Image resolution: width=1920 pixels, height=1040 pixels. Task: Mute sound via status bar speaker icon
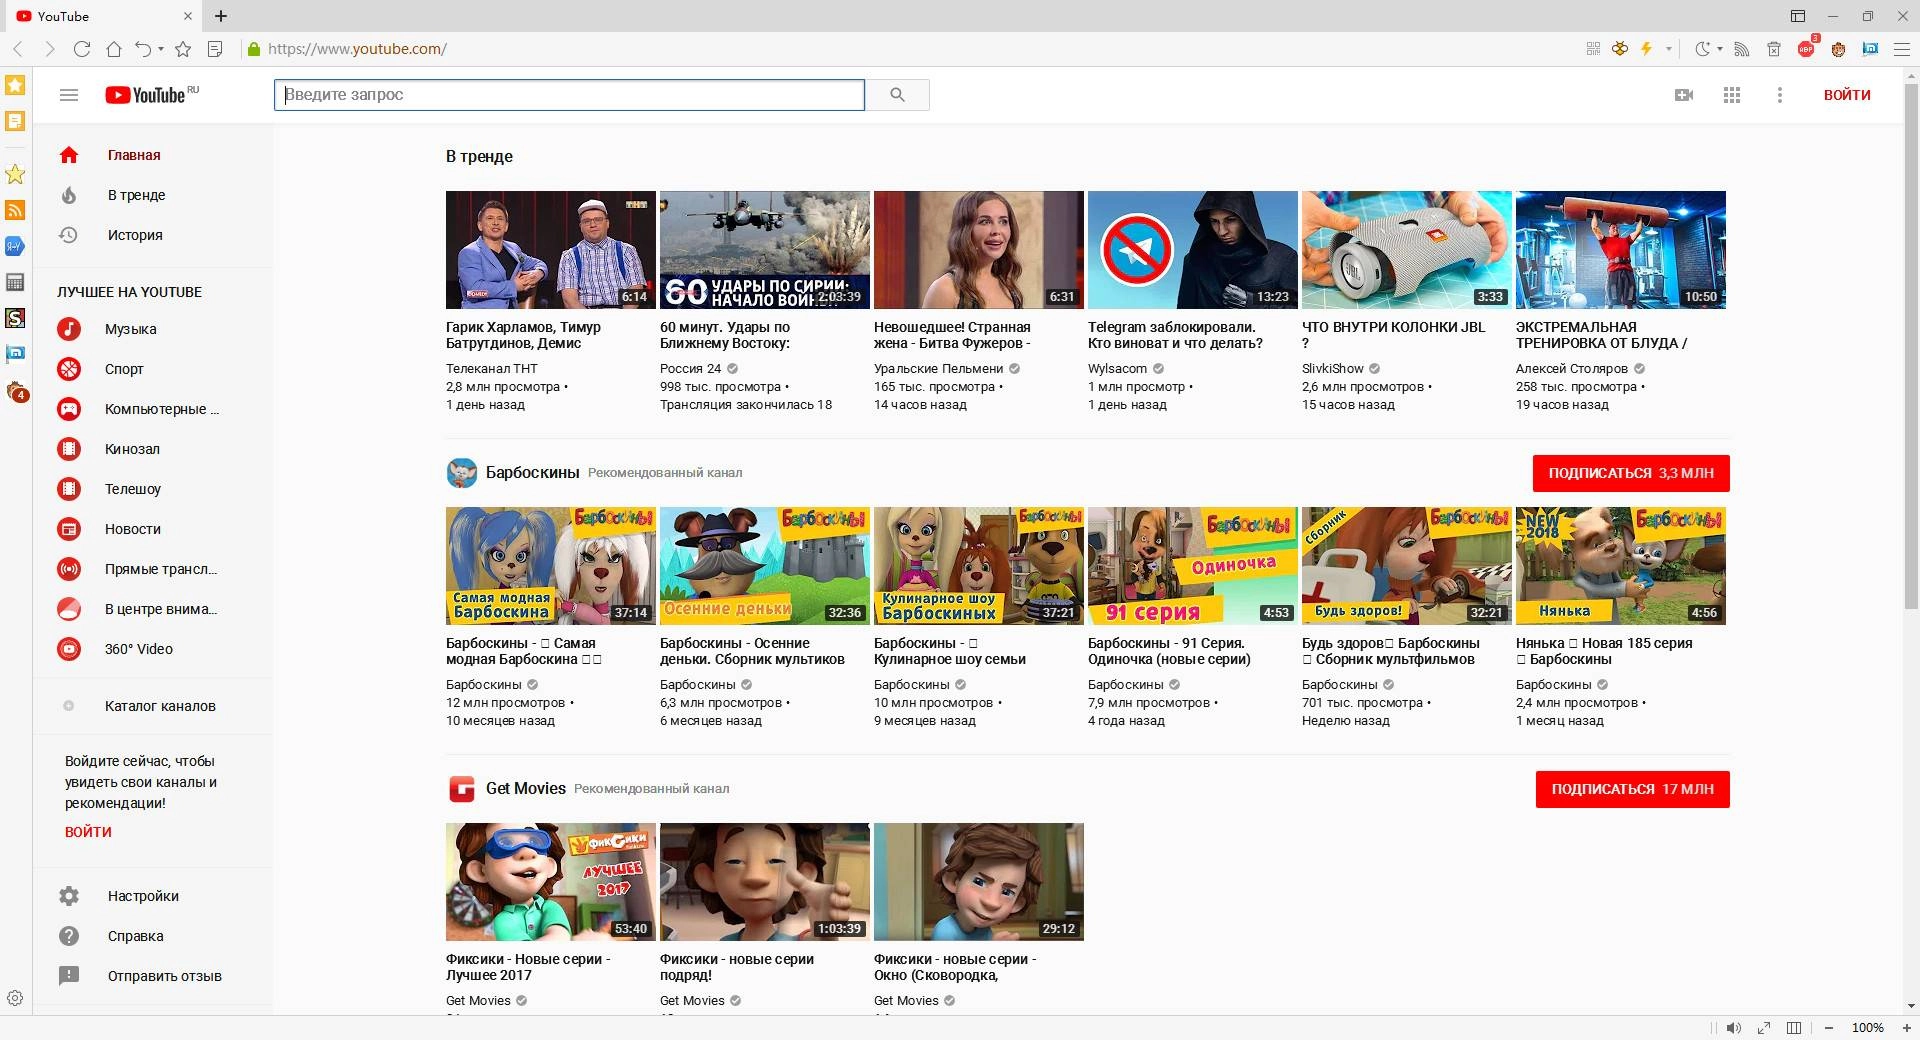tap(1733, 1028)
